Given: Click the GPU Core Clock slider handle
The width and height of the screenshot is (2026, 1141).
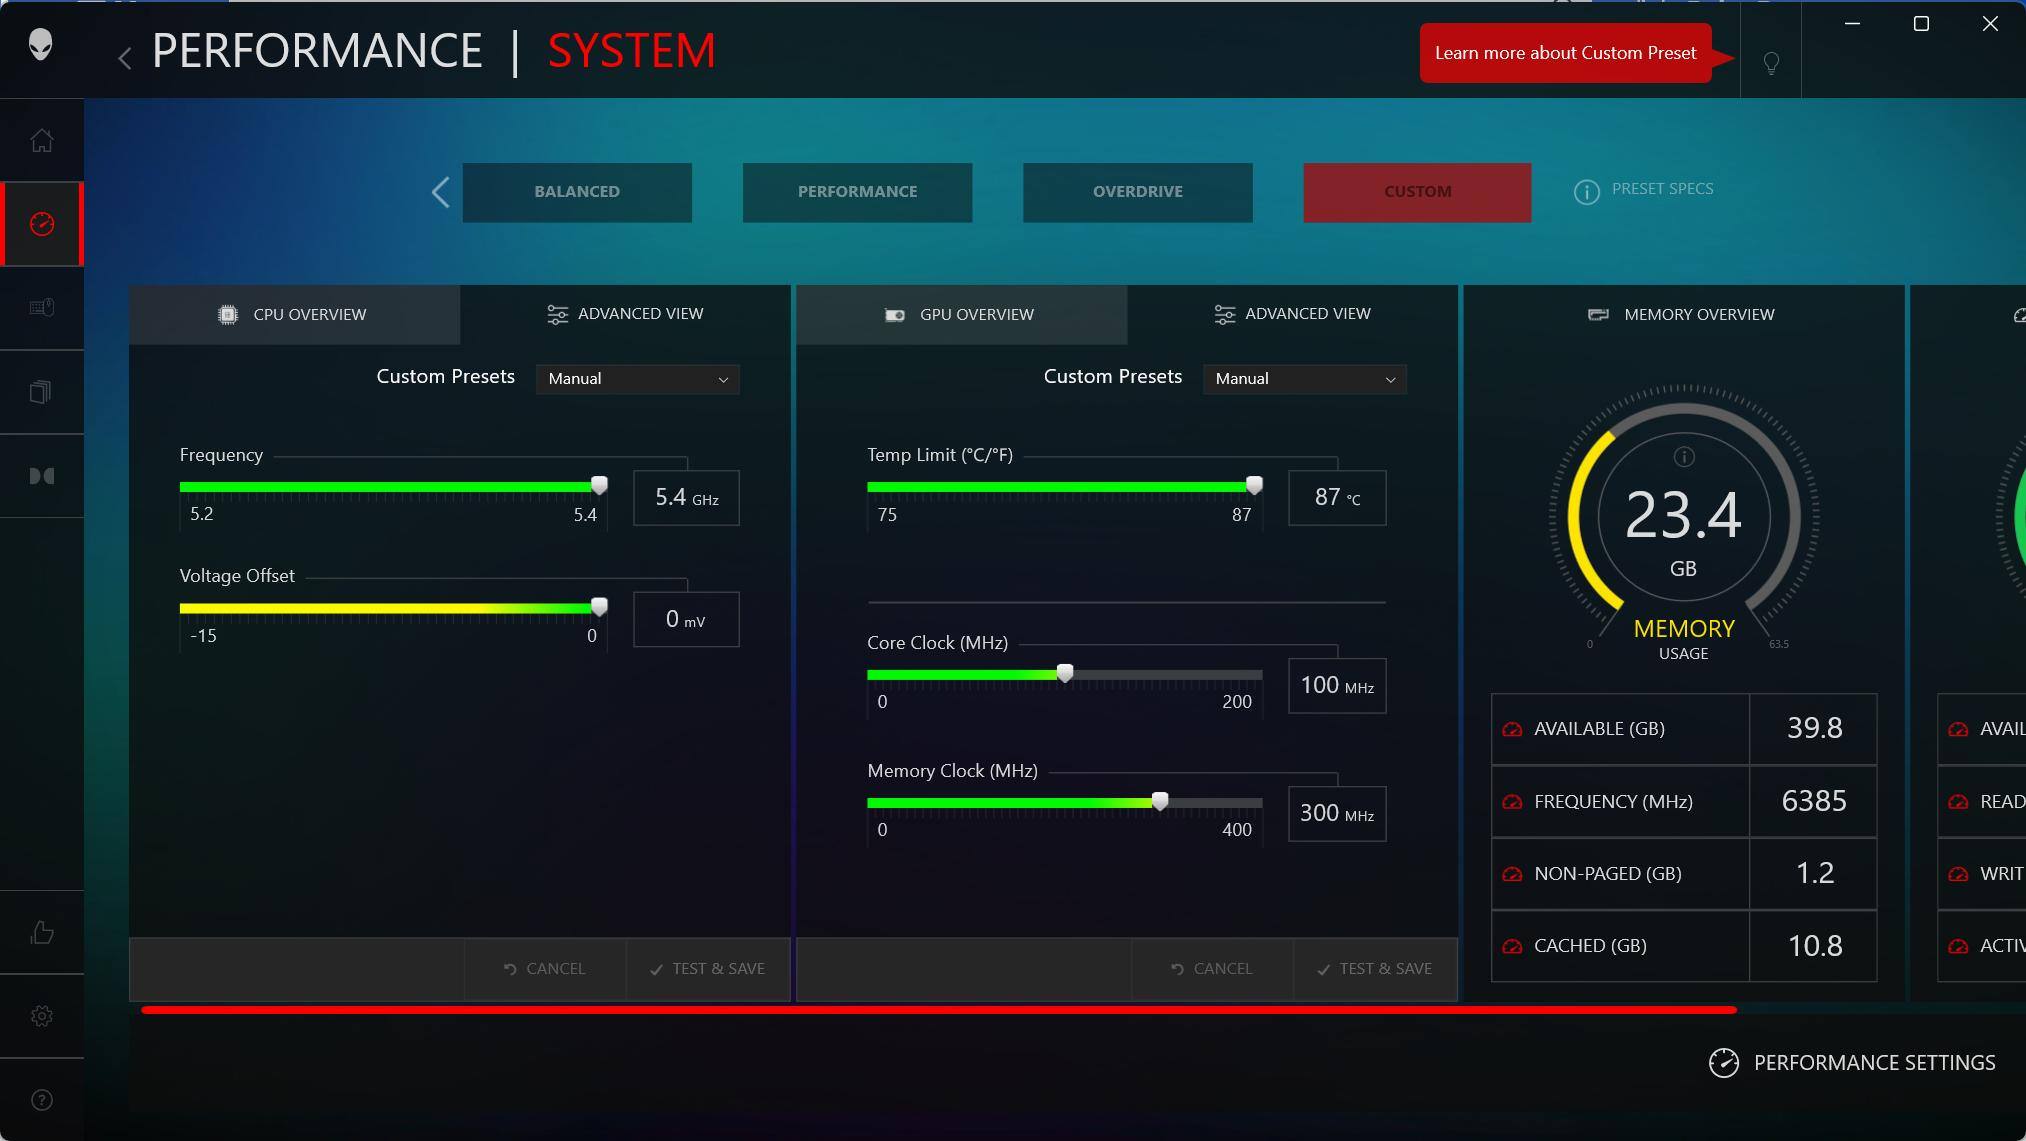Looking at the screenshot, I should (x=1065, y=674).
